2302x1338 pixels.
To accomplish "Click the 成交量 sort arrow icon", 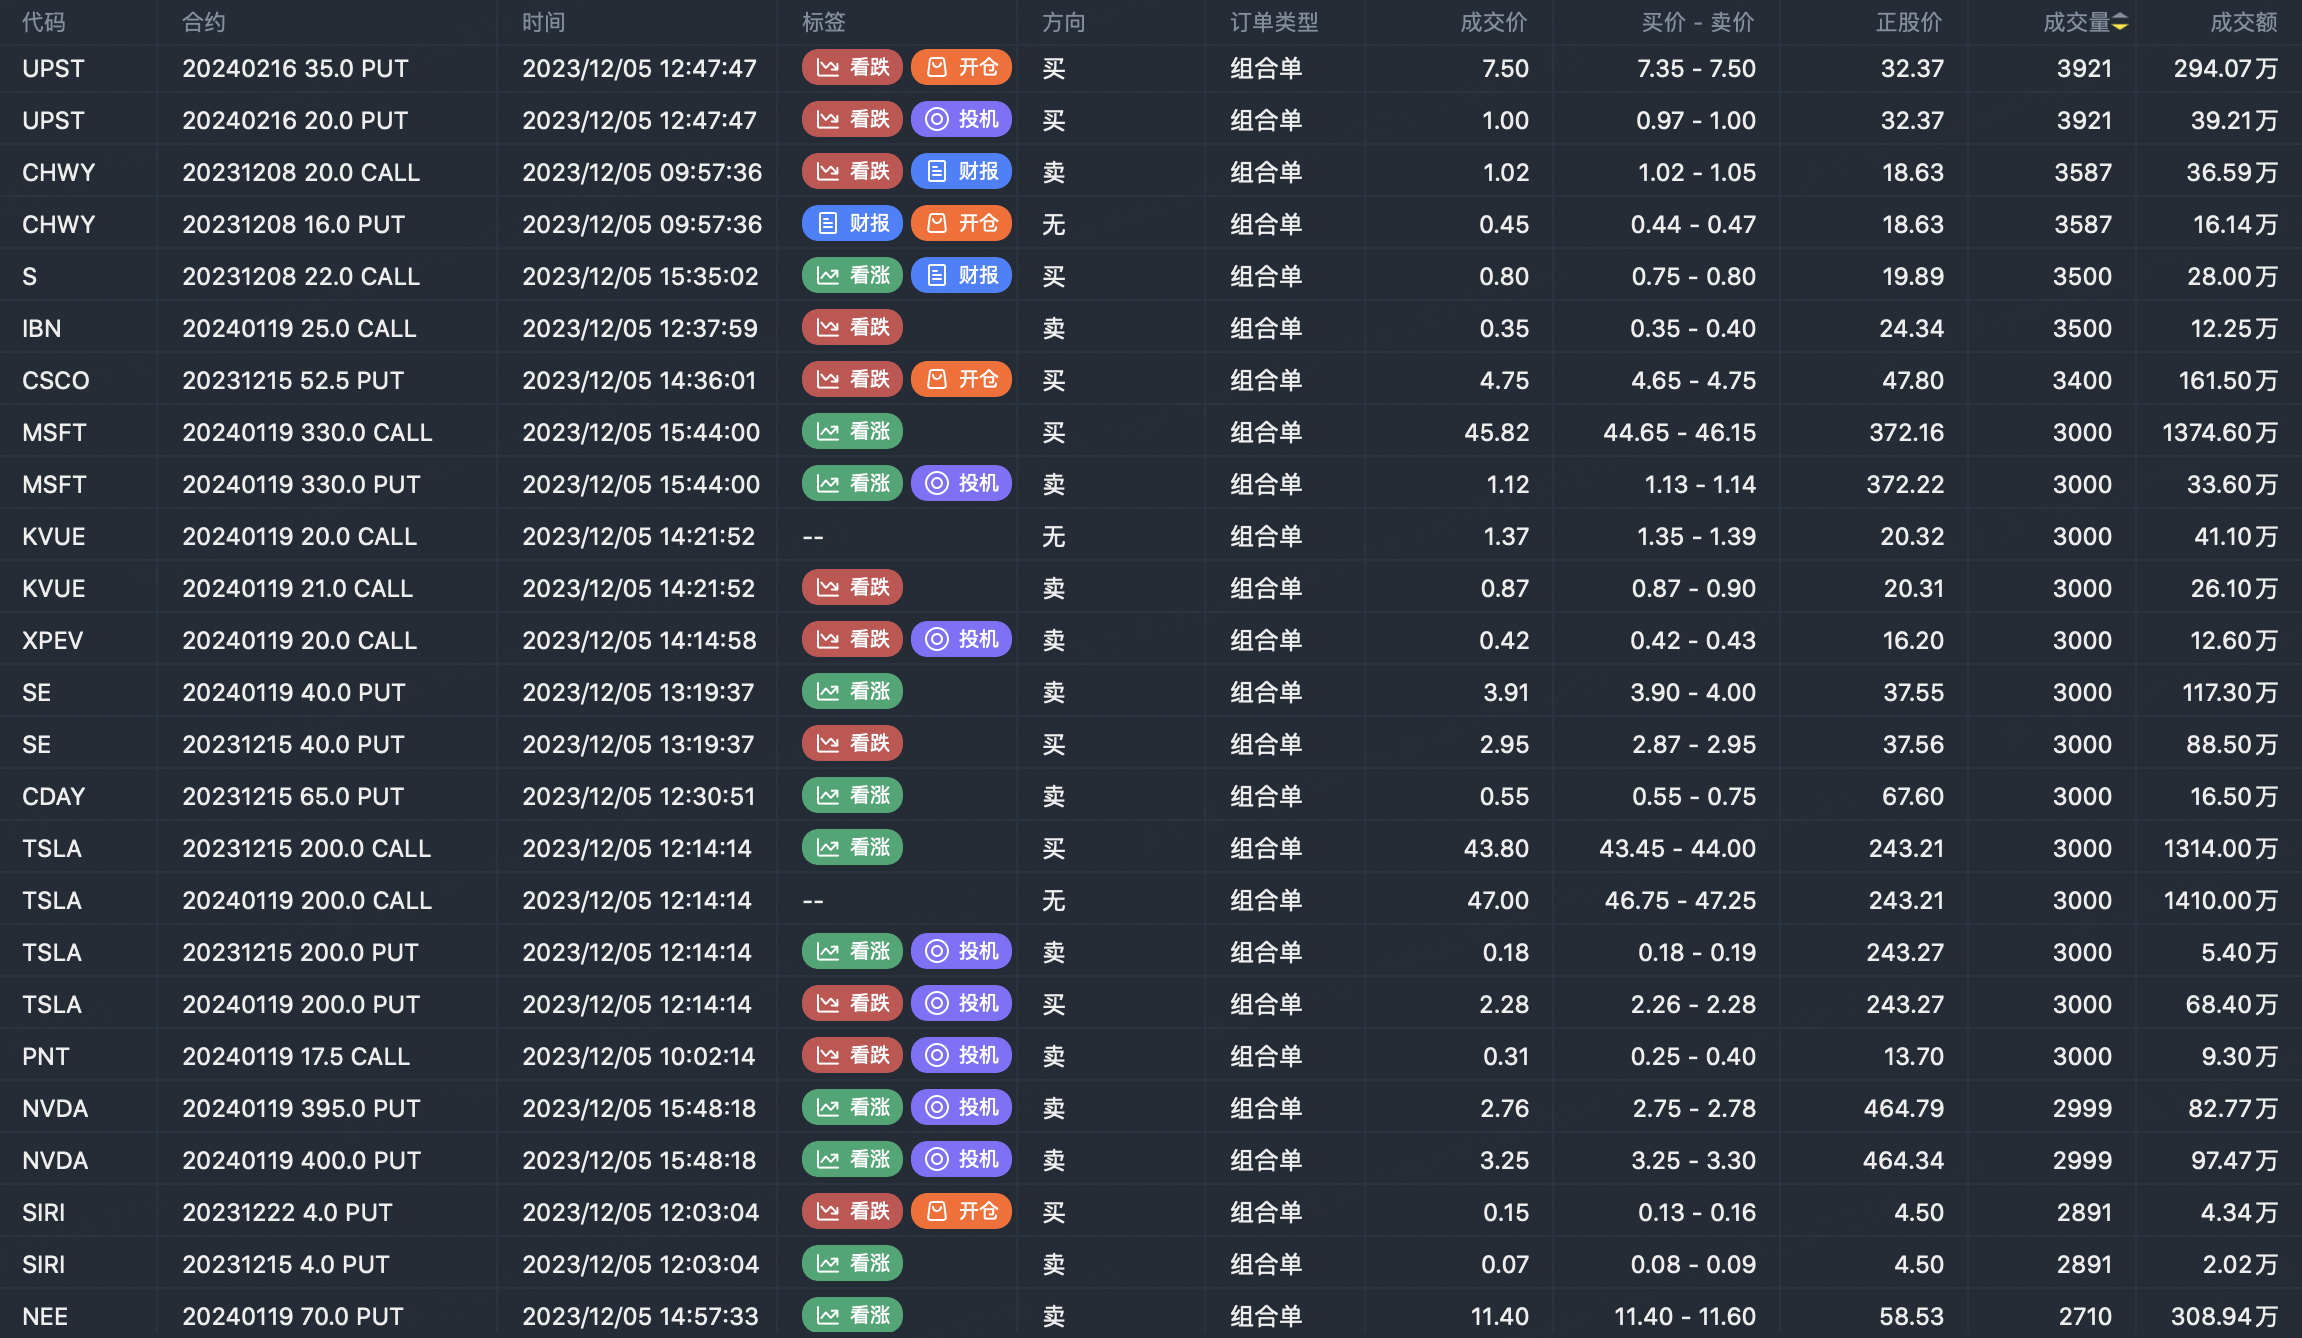I will click(x=2119, y=23).
